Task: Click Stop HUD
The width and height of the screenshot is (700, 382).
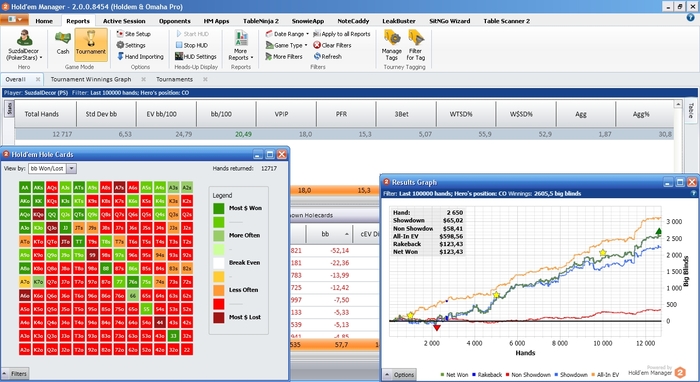Action: pyautogui.click(x=192, y=45)
